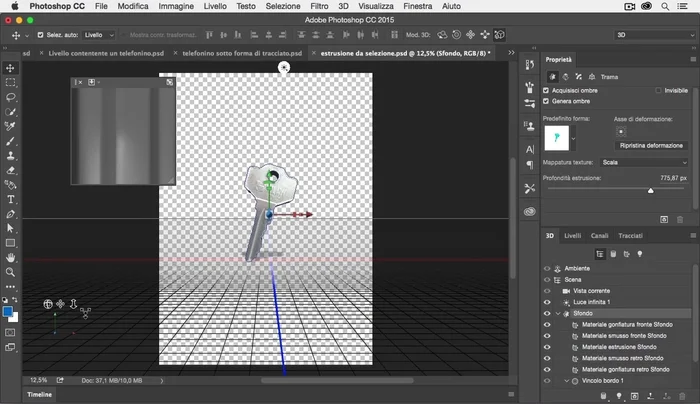The height and width of the screenshot is (404, 700).
Task: Select the Type tool
Action: (10, 199)
